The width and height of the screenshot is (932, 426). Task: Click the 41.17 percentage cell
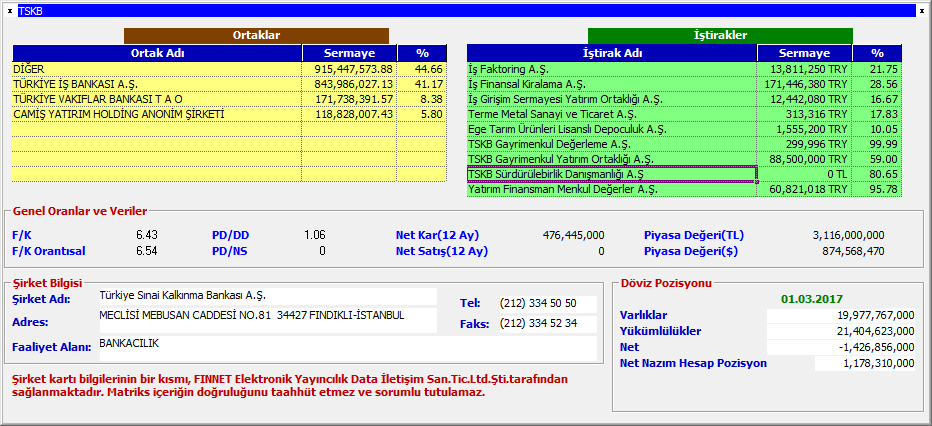click(x=422, y=84)
